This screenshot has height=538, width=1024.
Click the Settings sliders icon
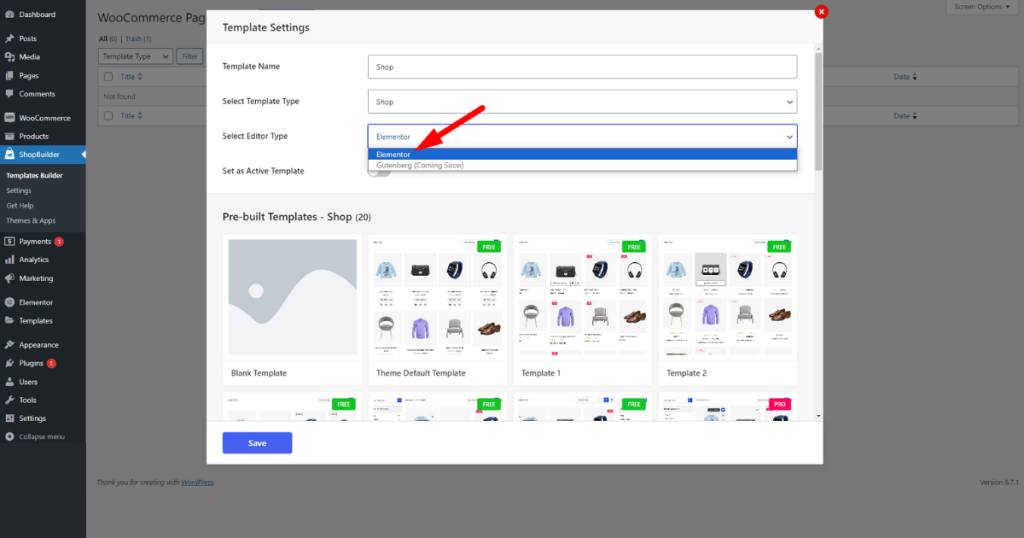click(10, 419)
